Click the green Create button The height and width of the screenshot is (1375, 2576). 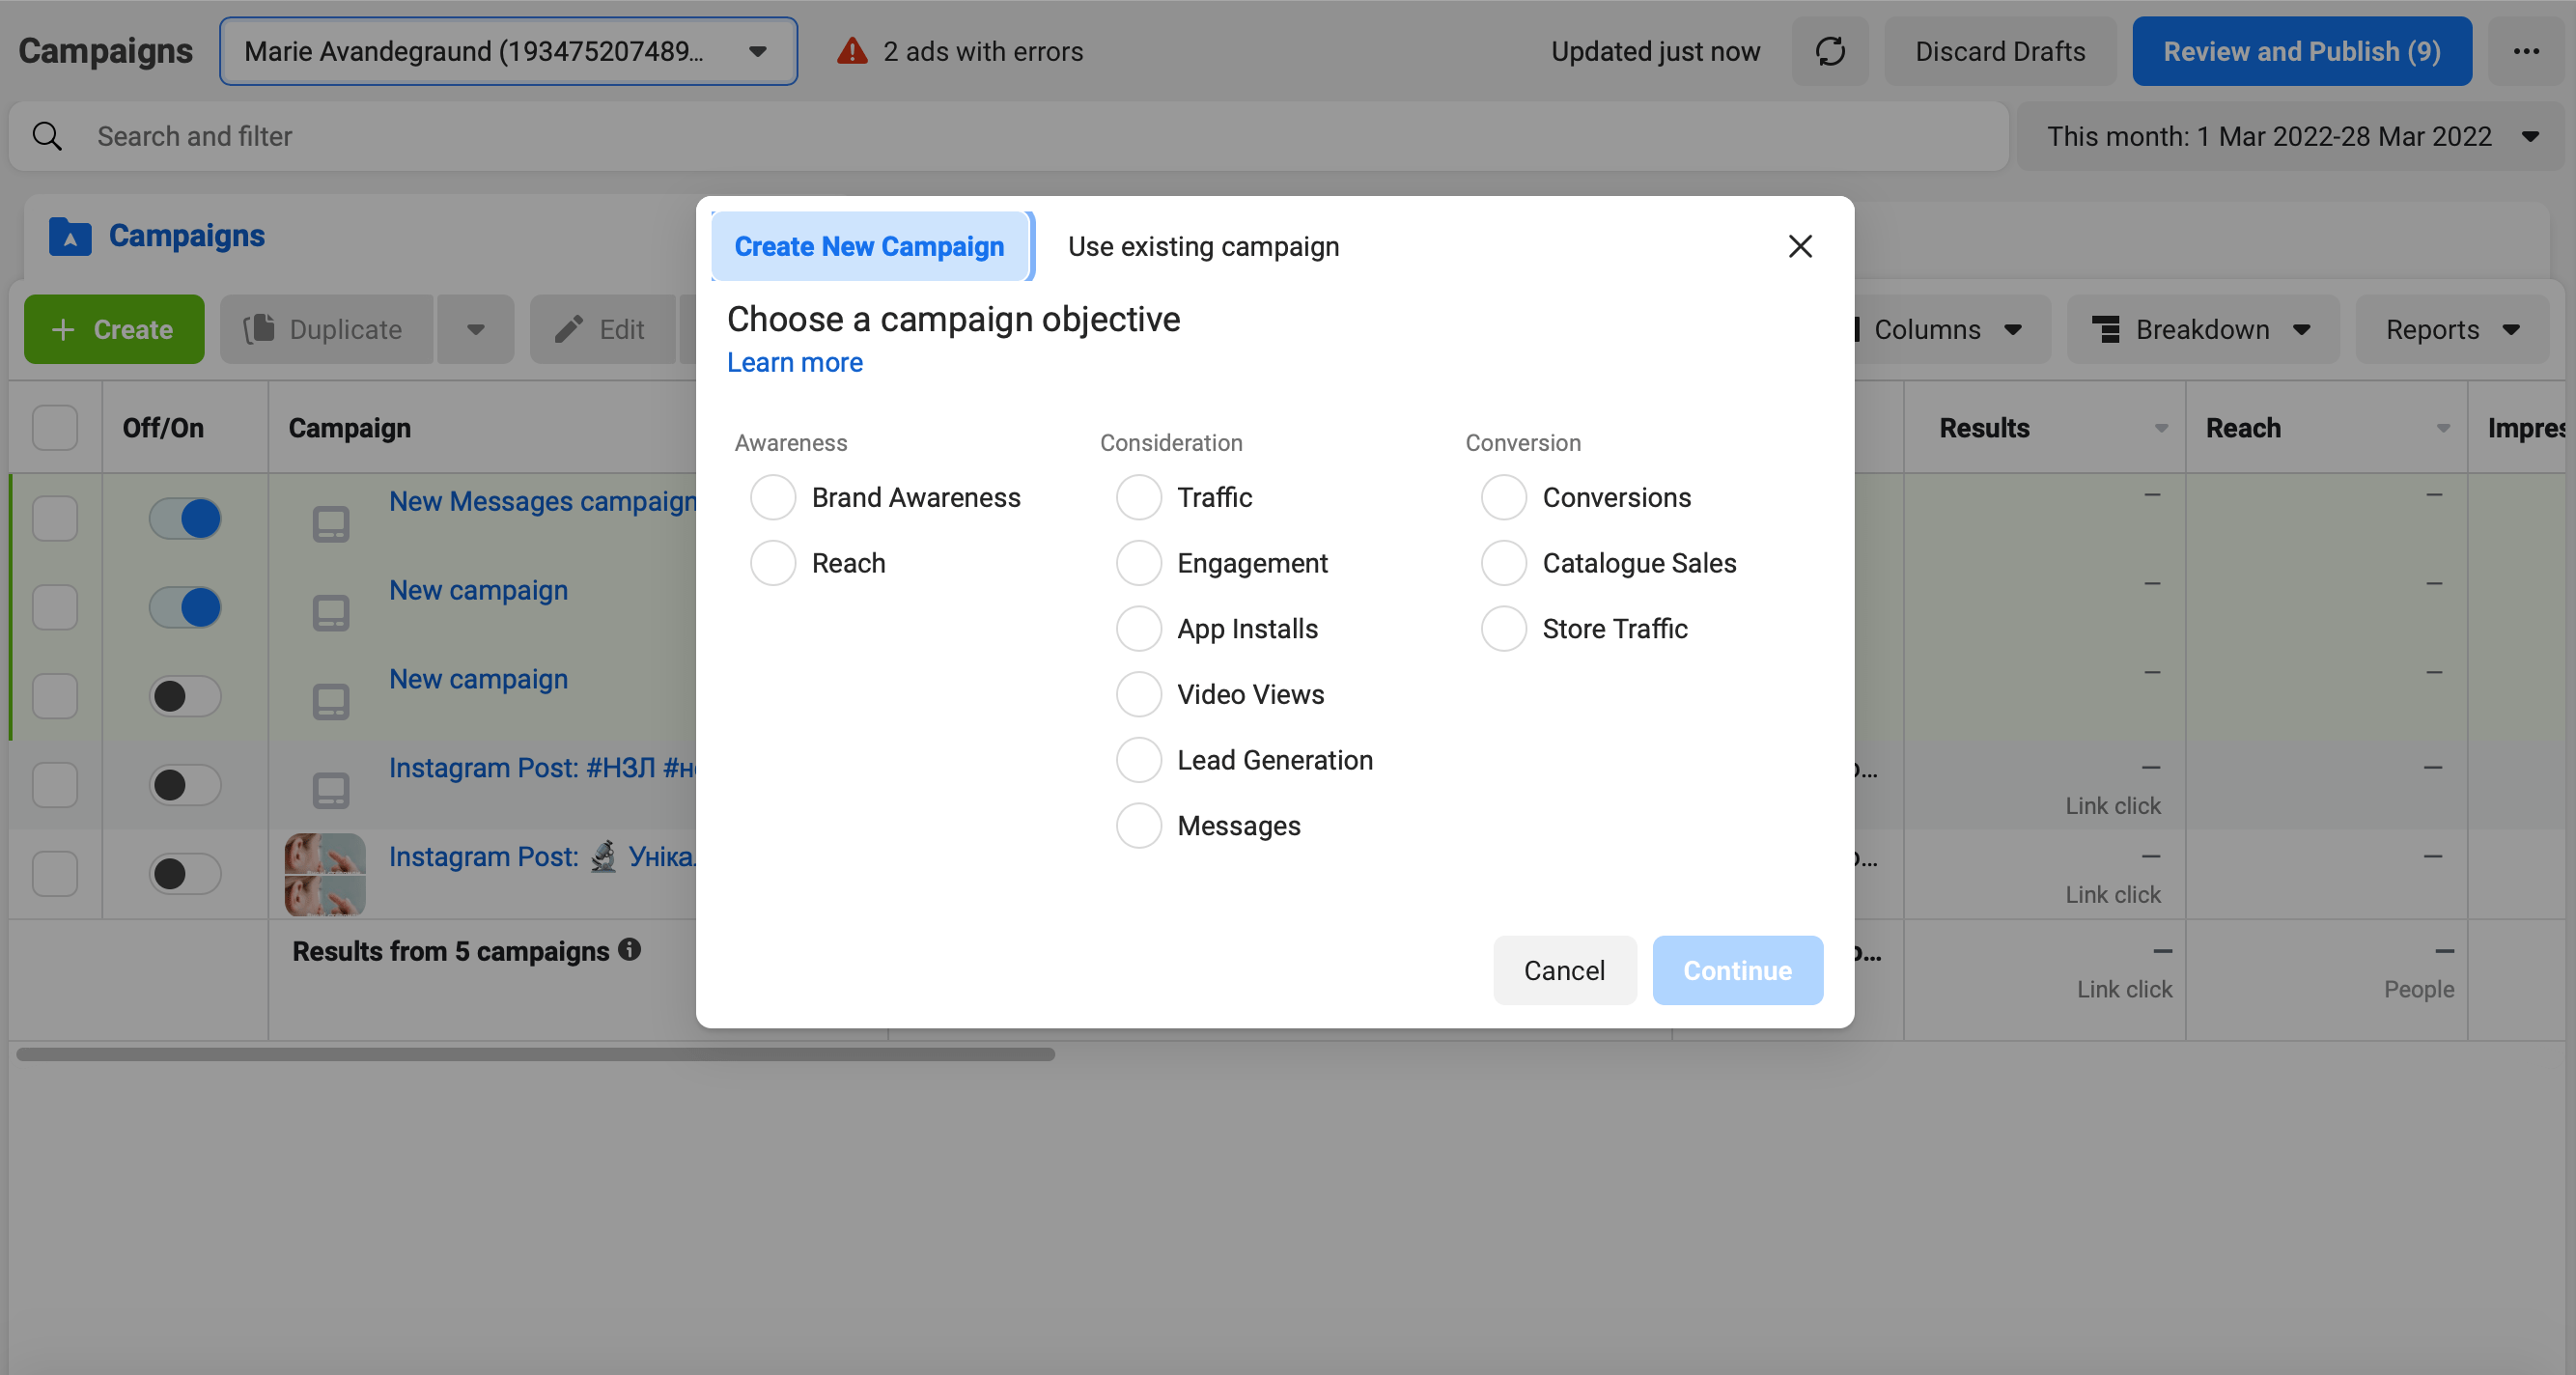point(114,329)
